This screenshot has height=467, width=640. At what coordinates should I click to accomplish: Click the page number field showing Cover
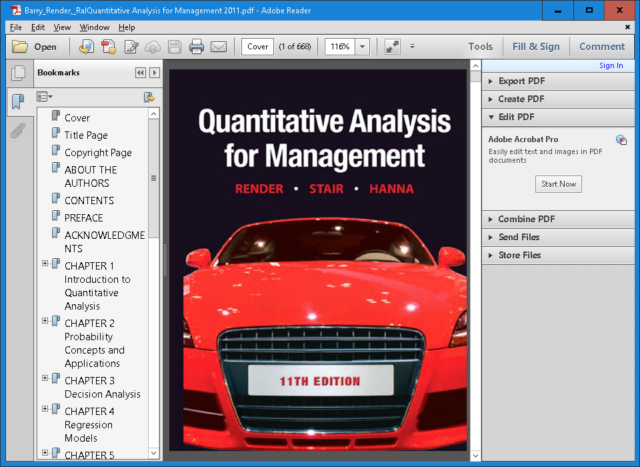[x=258, y=47]
